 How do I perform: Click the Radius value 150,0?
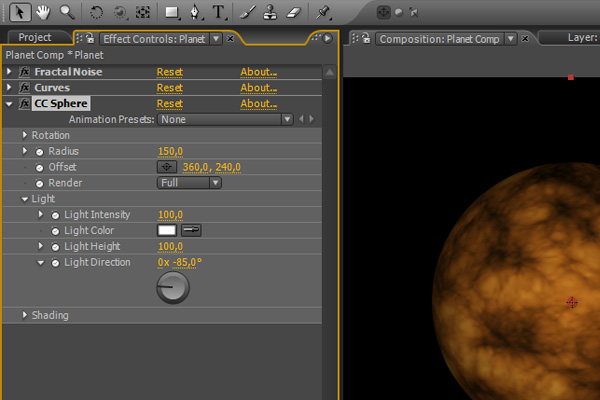point(170,151)
